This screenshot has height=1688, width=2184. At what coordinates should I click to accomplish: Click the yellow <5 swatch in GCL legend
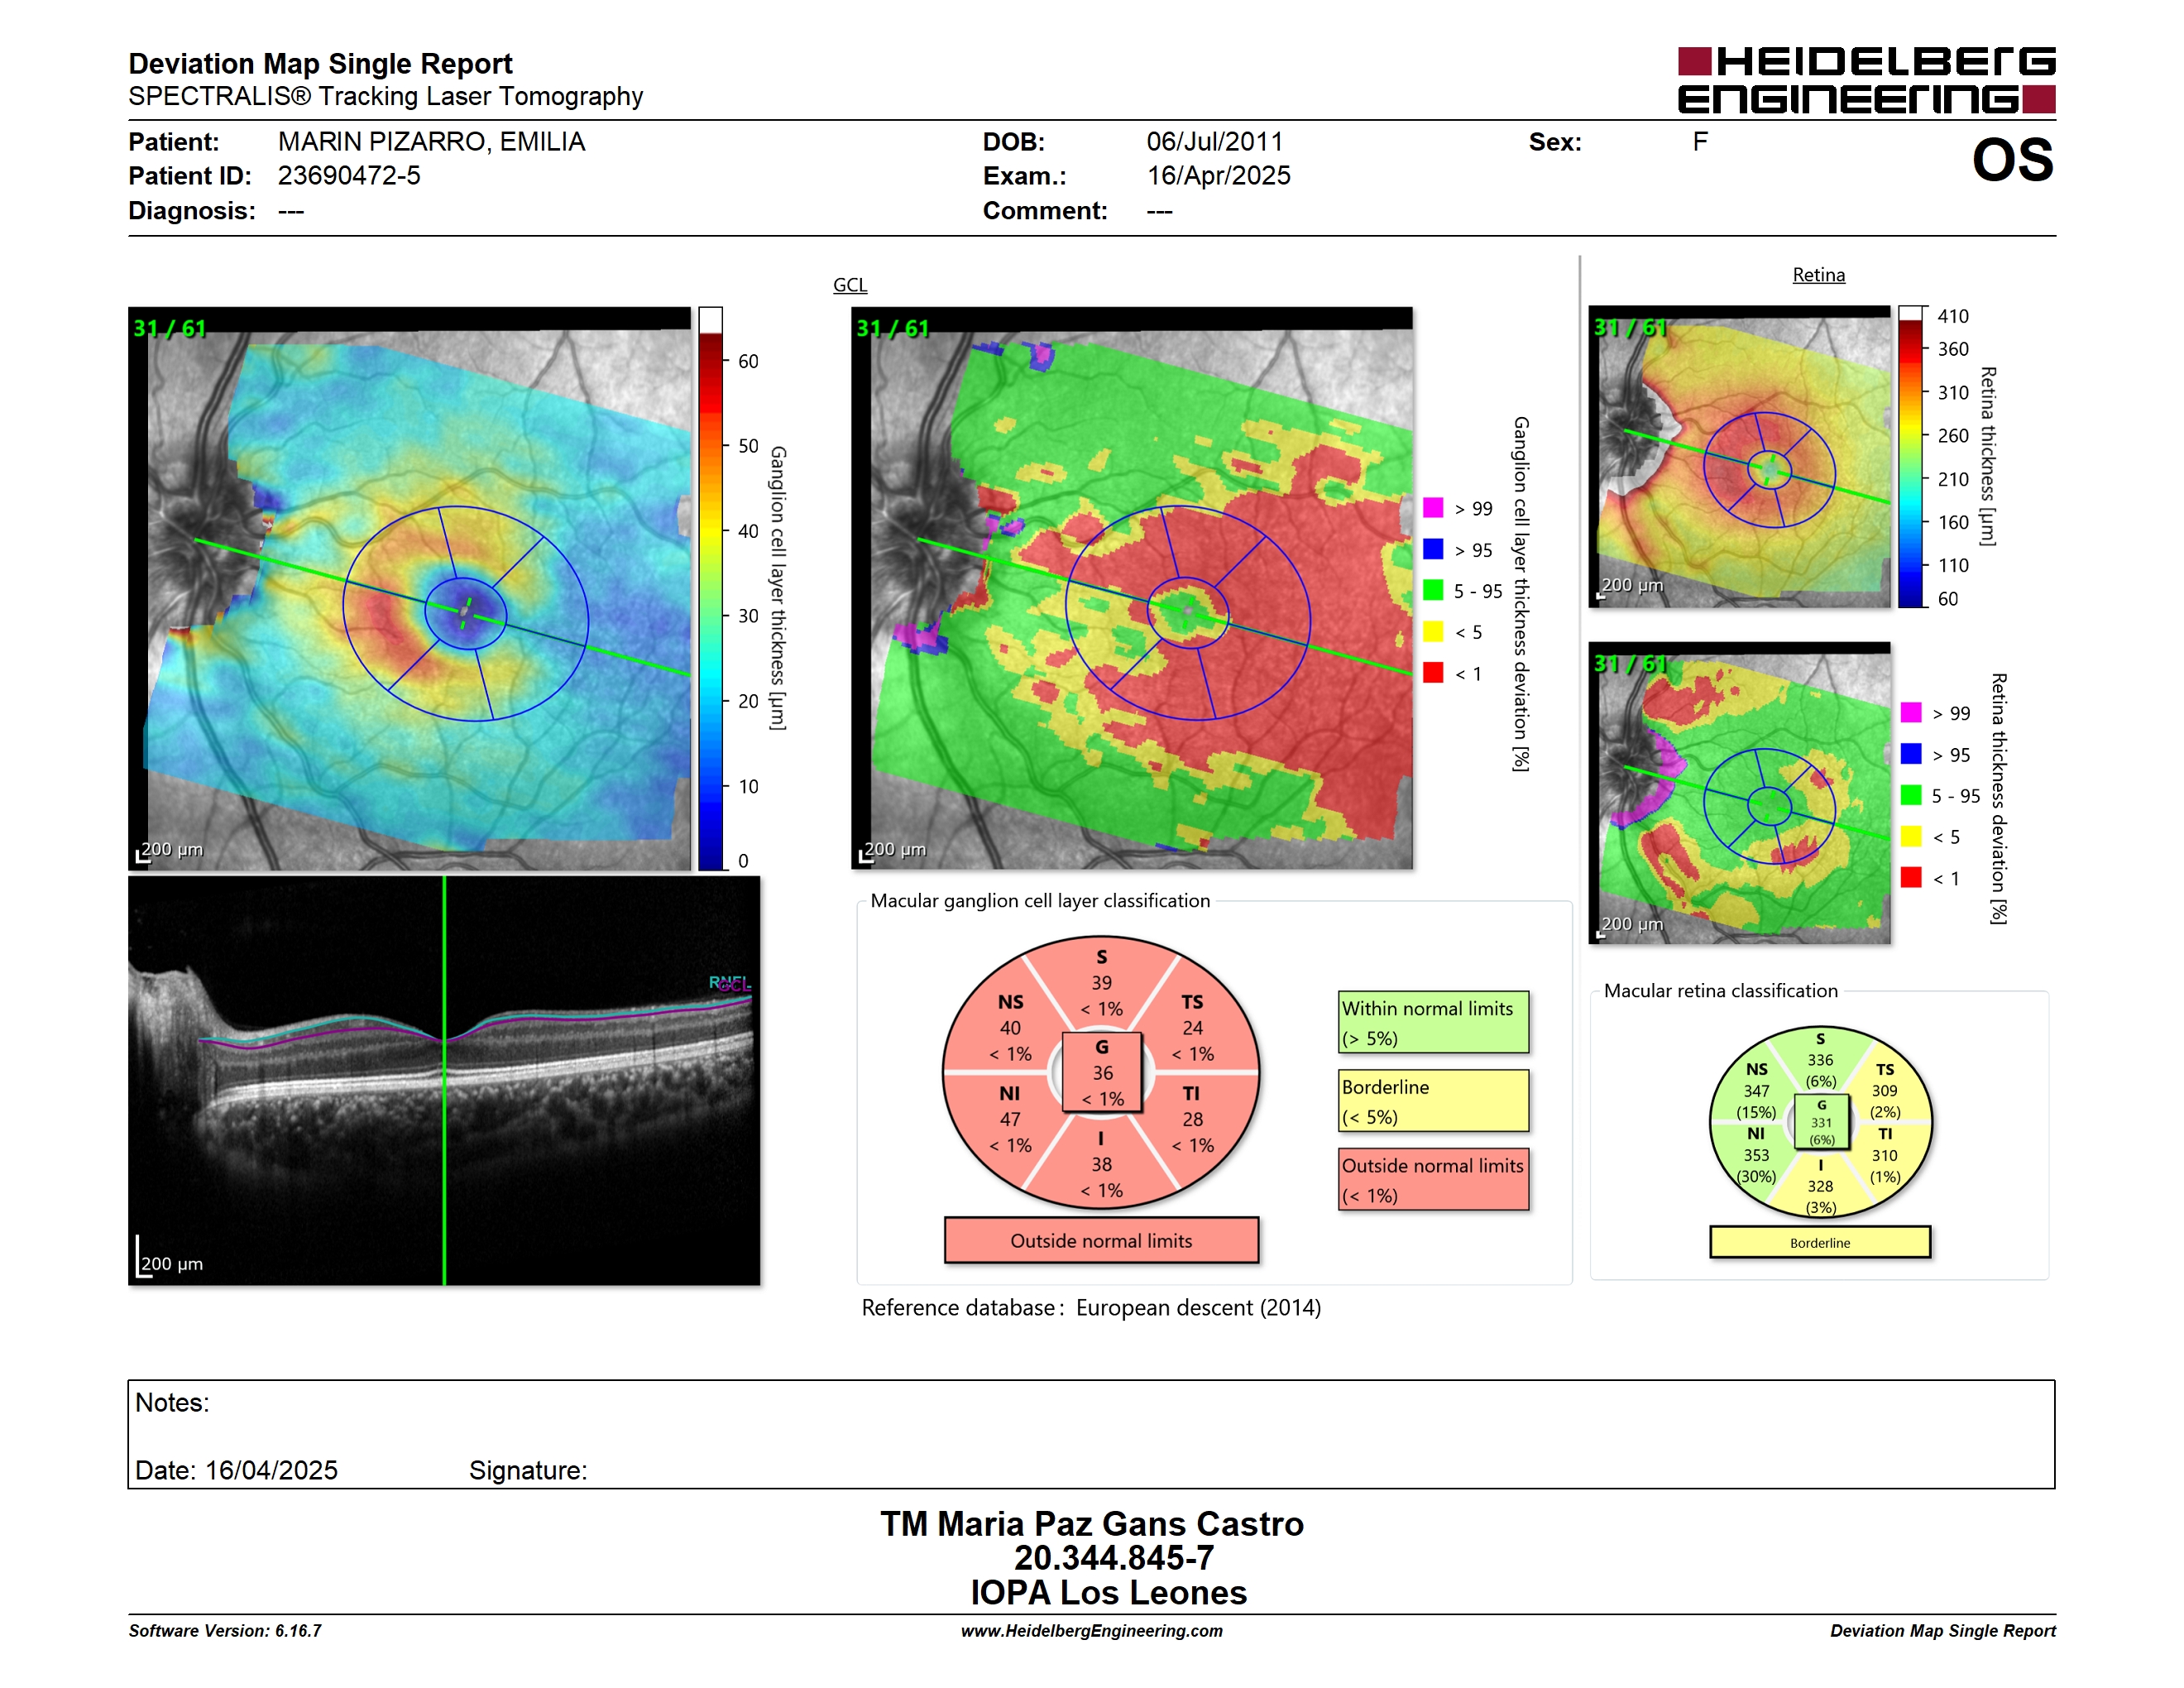[1433, 631]
